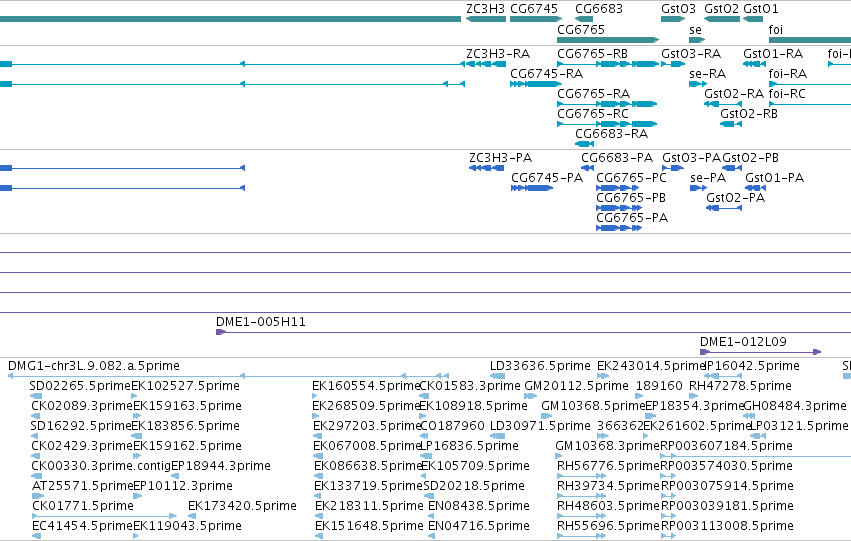Click EST EK102527.5prime

coord(135,396)
